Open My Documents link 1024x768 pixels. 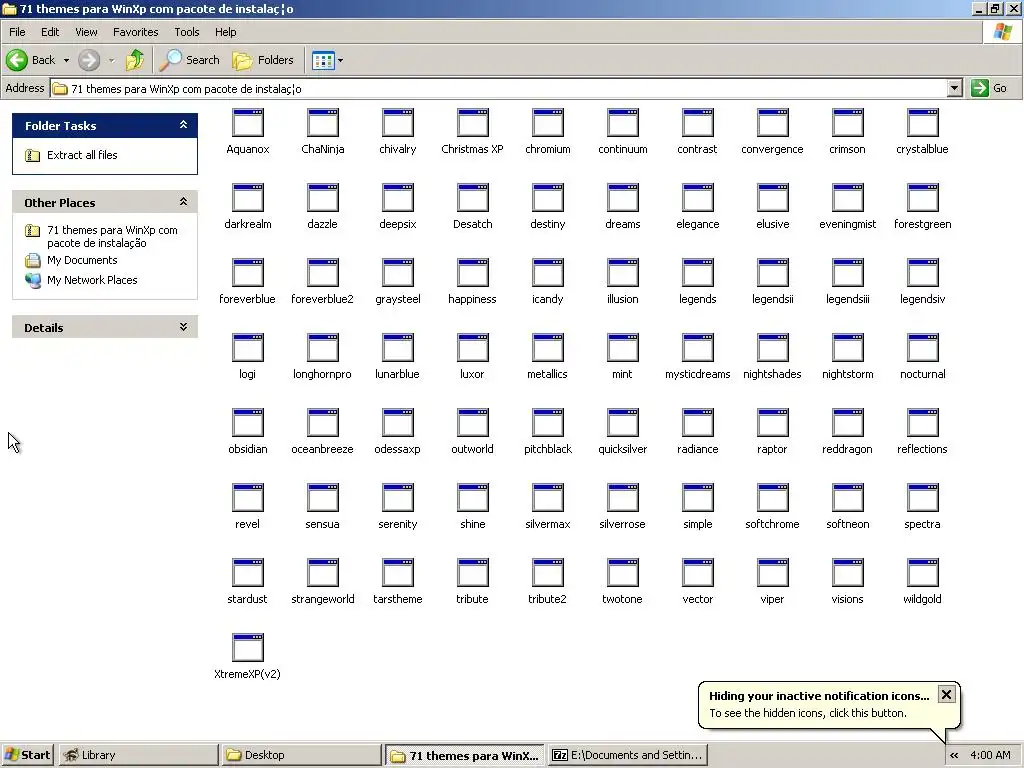82,260
